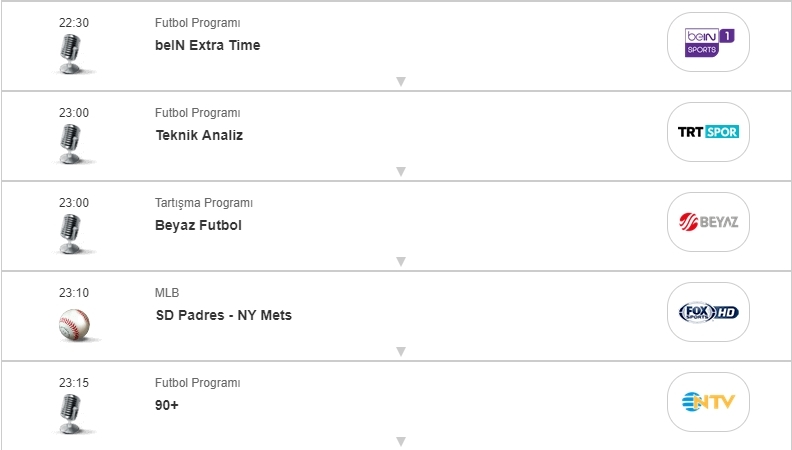Open the Fox Sports HD channel logo
The image size is (792, 450).
point(708,312)
